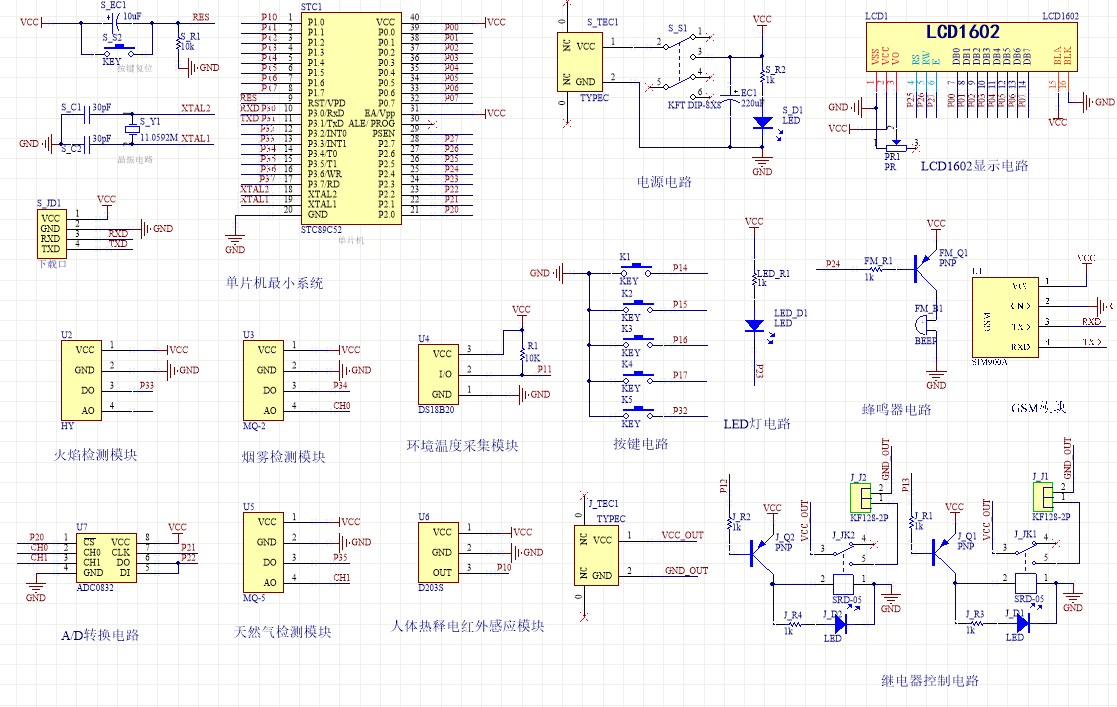Select the FM_R1 1k resistor

coord(876,269)
